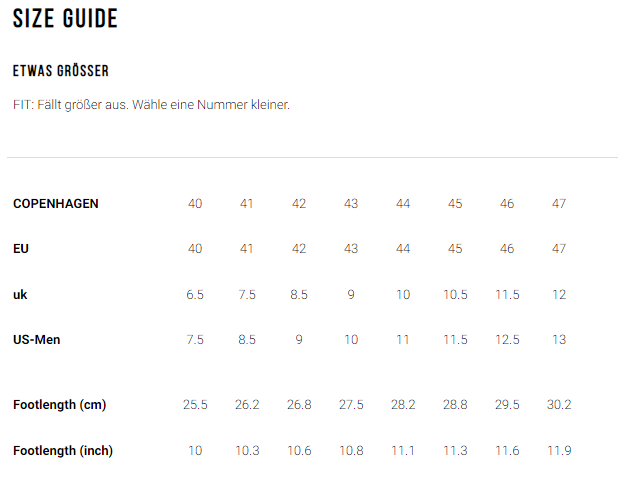This screenshot has height=480, width=625.
Task: Click the uk row label
Action: 20,295
